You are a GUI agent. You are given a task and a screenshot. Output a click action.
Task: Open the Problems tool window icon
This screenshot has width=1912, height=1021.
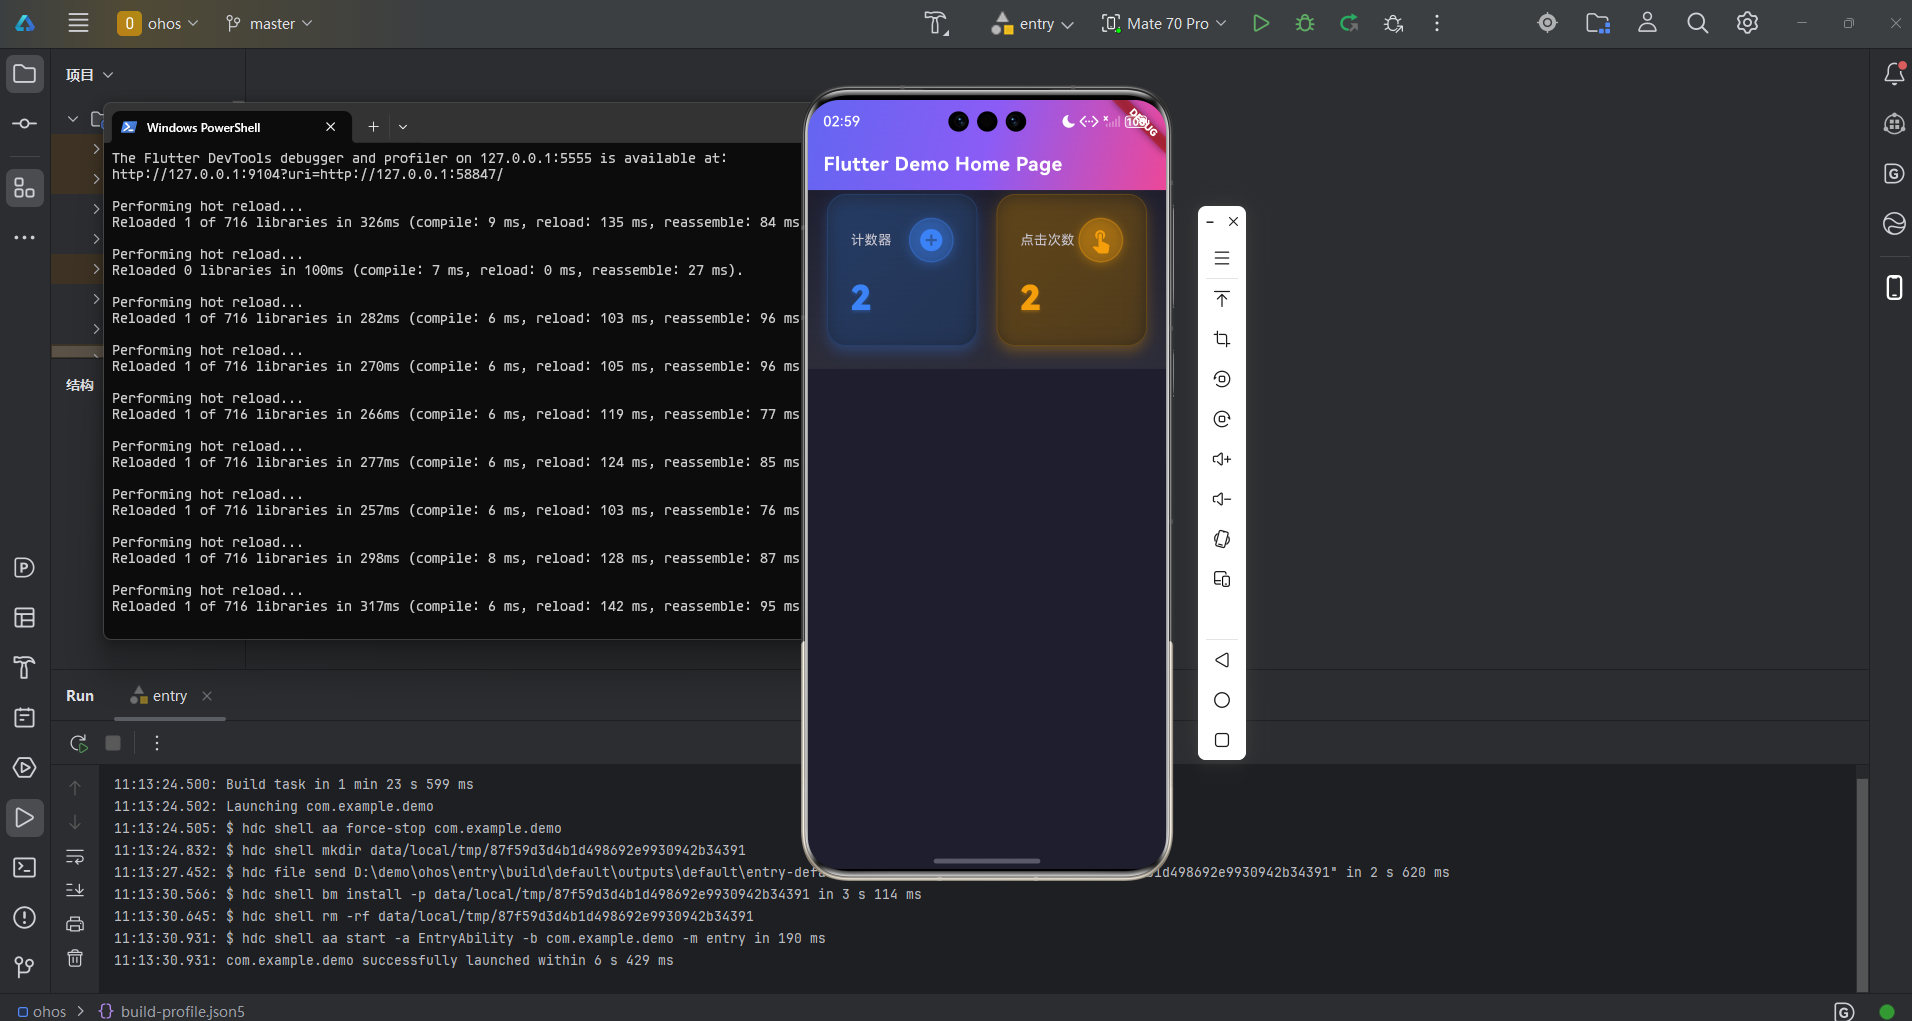tap(25, 918)
